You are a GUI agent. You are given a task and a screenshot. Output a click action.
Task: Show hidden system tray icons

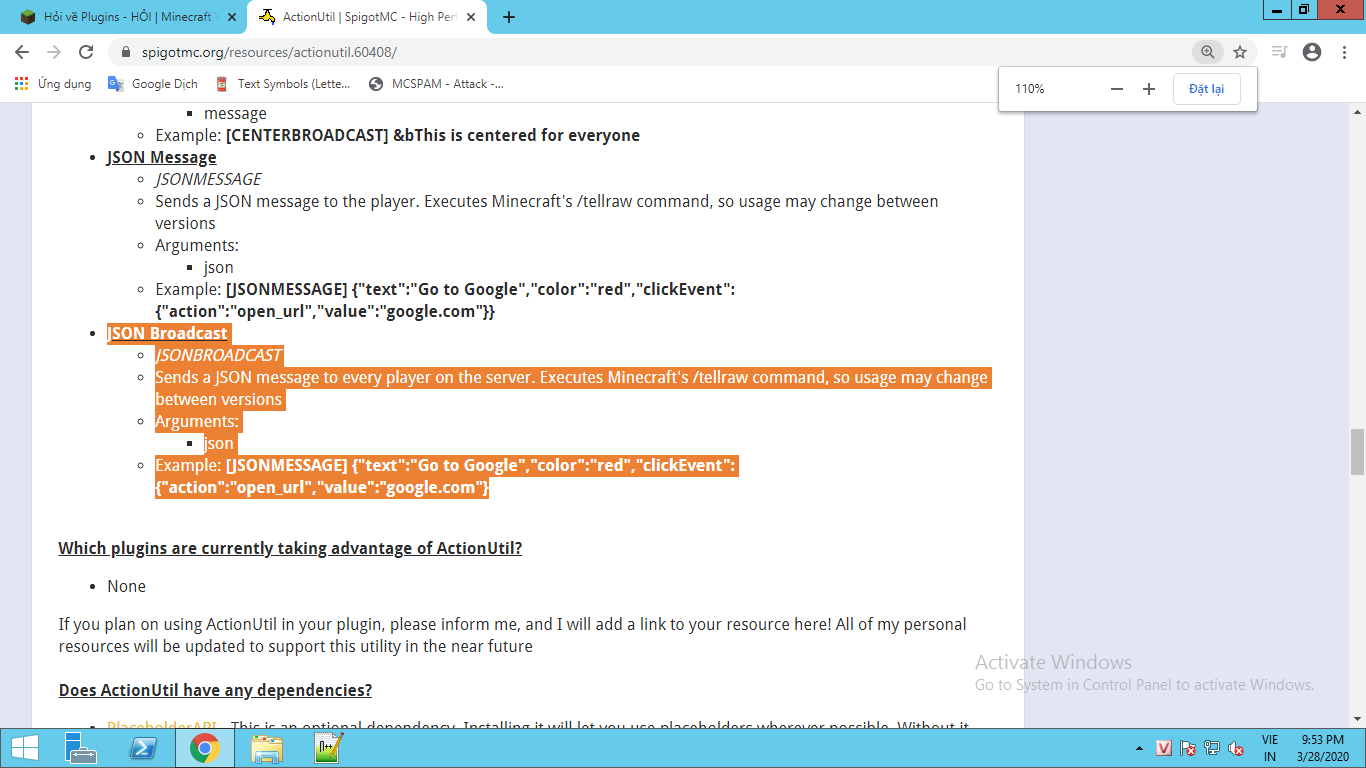point(1140,748)
